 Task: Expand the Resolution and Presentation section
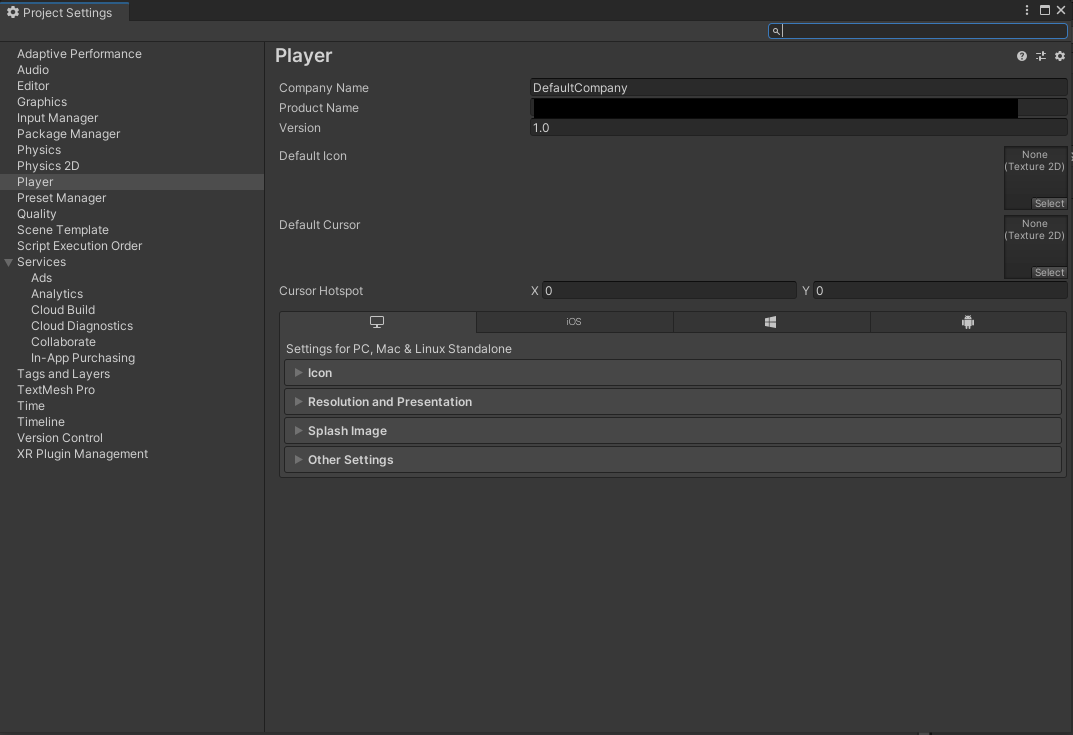pyautogui.click(x=298, y=401)
